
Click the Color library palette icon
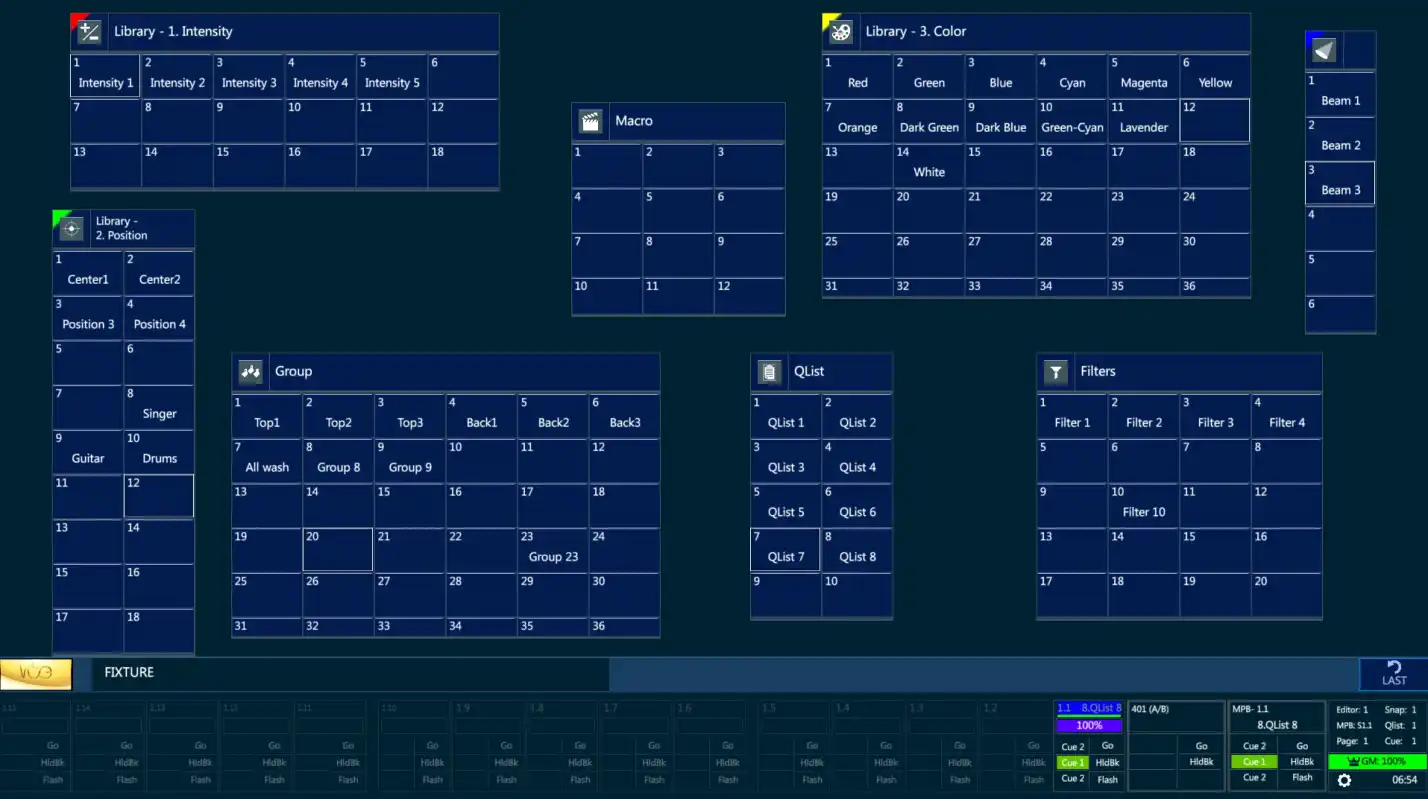[x=841, y=32]
